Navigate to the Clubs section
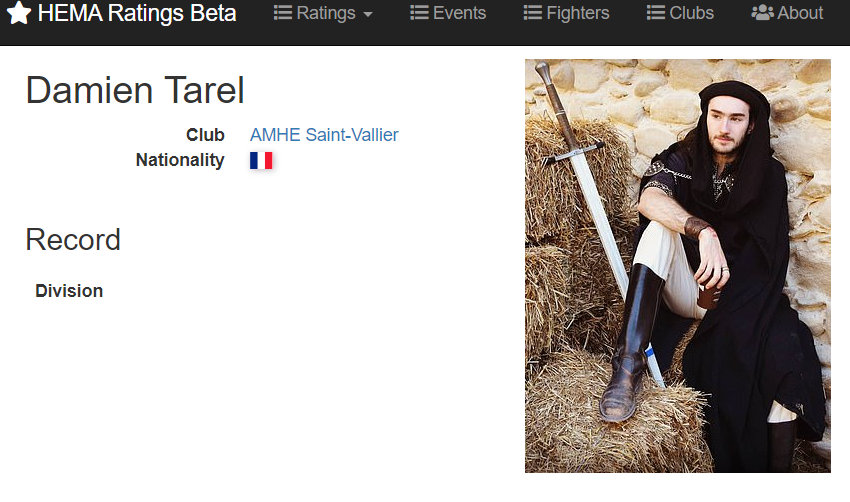The image size is (850, 502). tap(692, 13)
